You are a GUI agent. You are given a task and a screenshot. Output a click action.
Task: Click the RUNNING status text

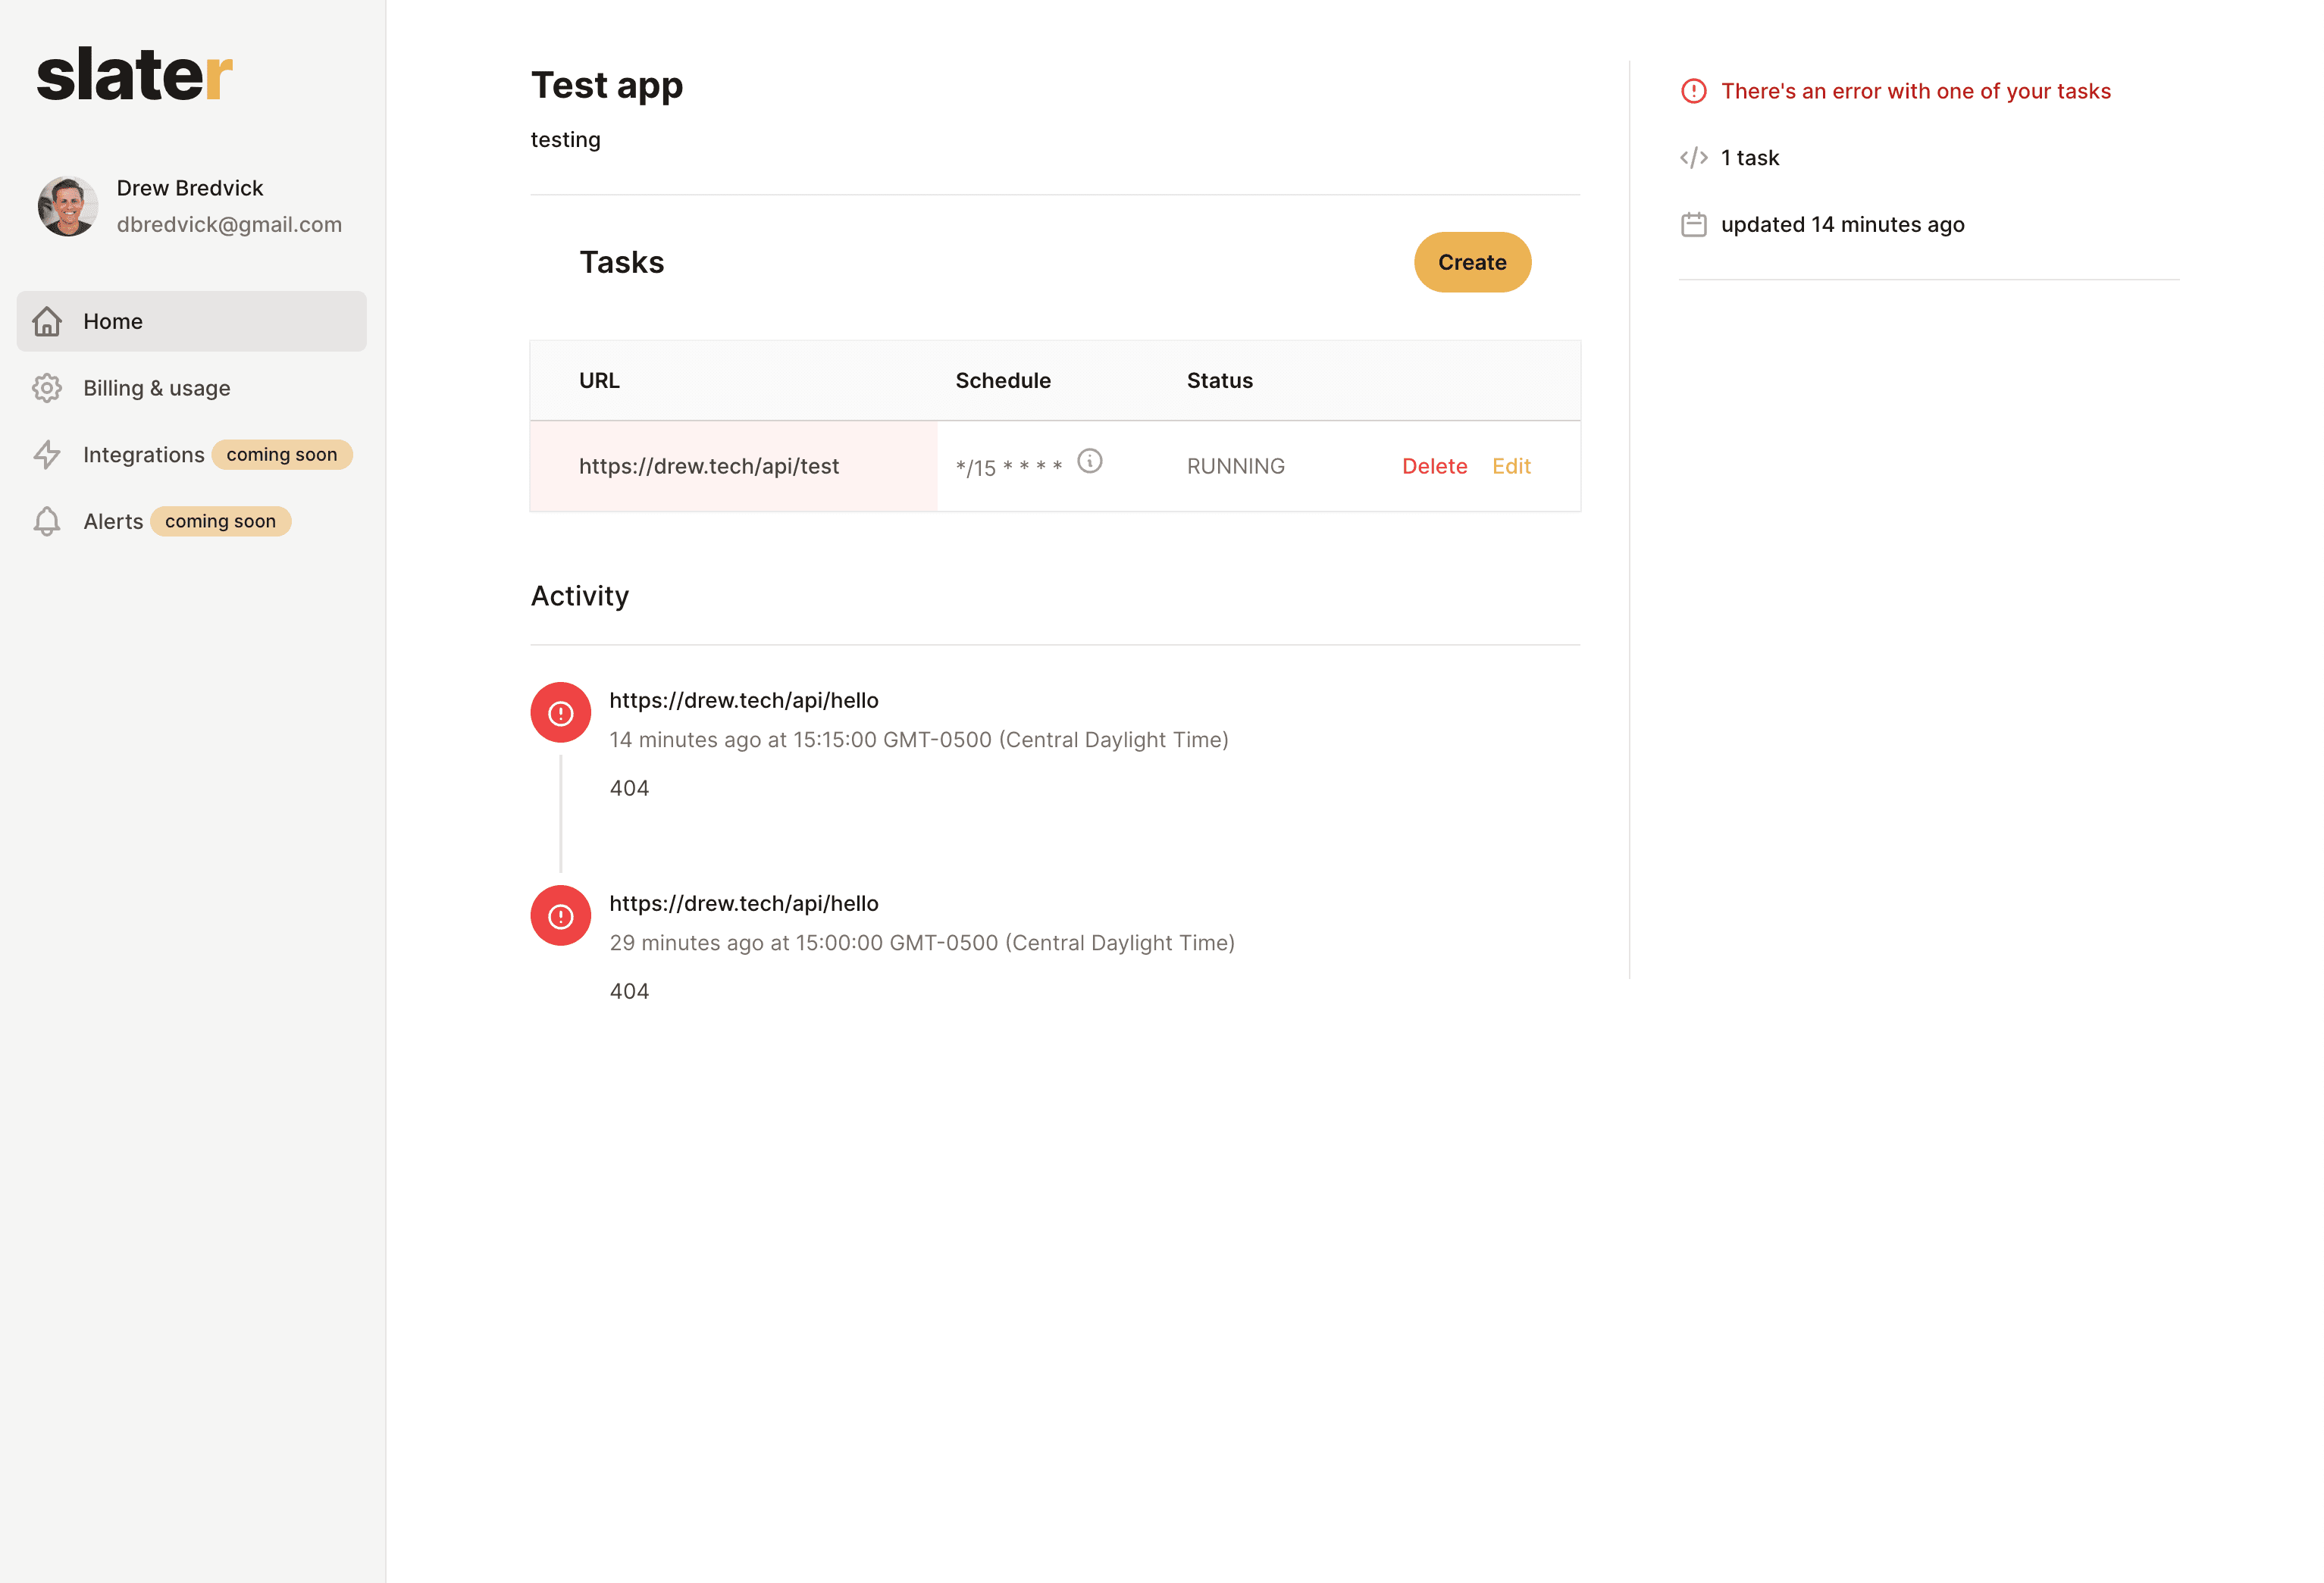pos(1236,466)
